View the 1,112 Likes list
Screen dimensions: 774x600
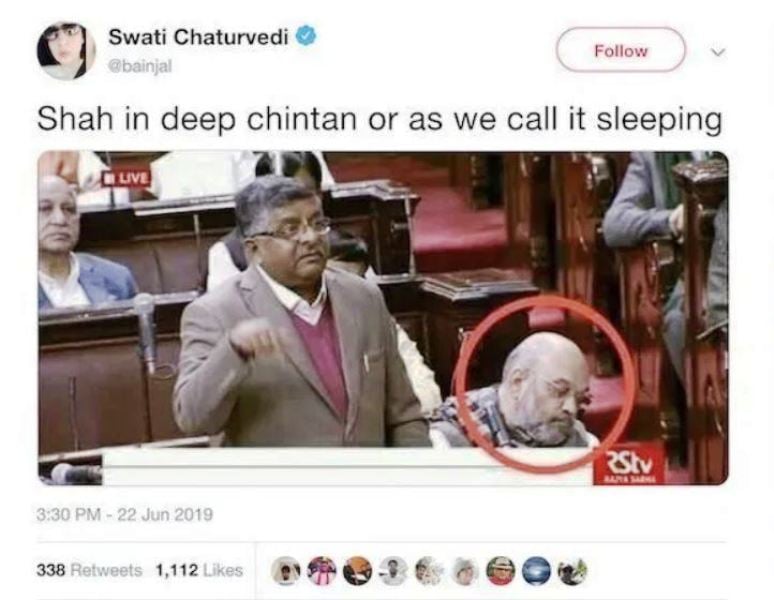pyautogui.click(x=199, y=570)
